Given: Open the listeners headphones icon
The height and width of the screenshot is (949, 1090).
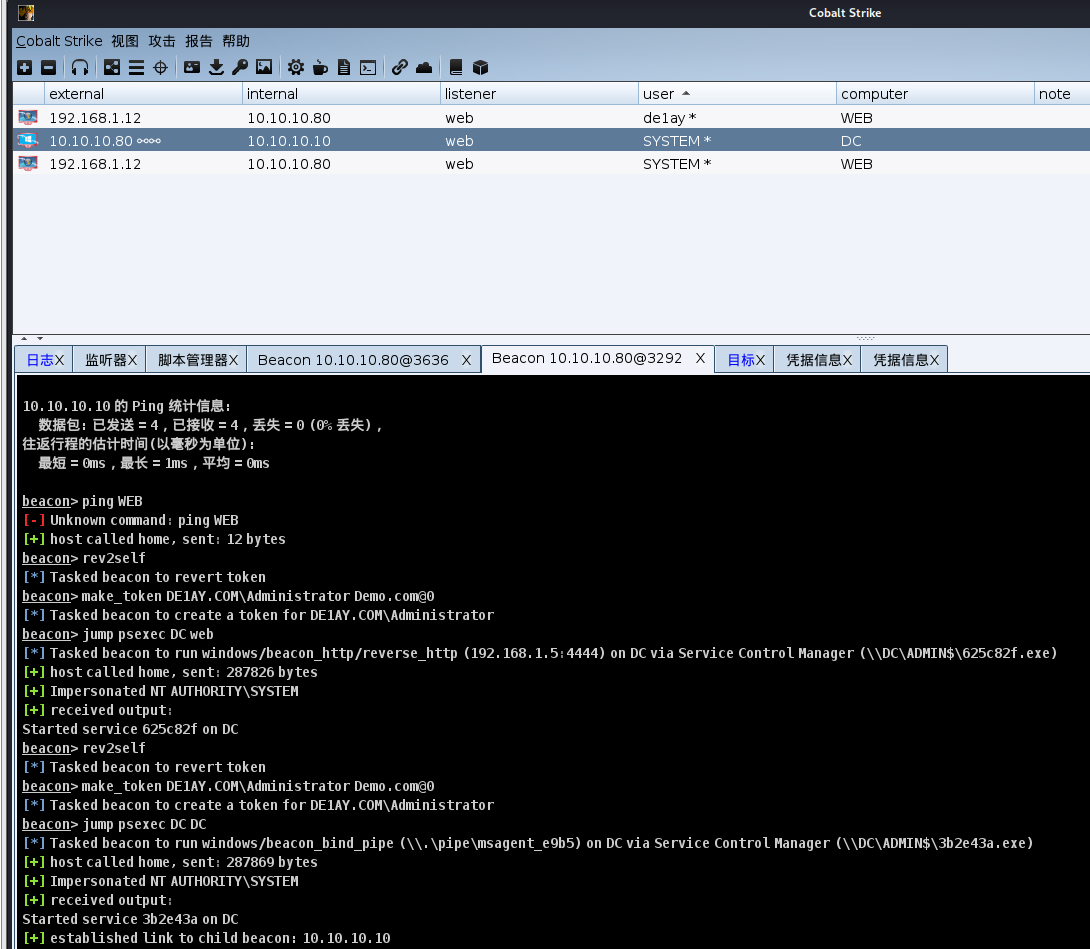Looking at the screenshot, I should click(80, 67).
